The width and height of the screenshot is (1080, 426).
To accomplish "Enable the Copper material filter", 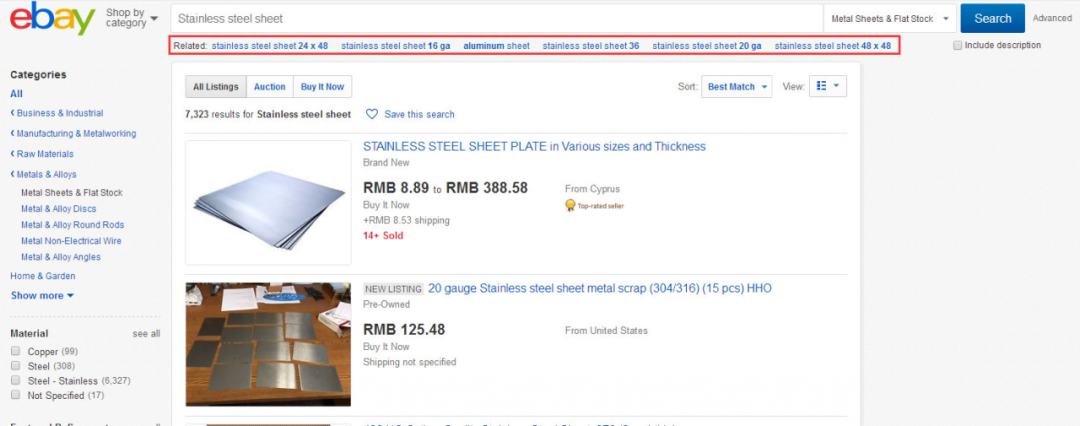I will 15,352.
